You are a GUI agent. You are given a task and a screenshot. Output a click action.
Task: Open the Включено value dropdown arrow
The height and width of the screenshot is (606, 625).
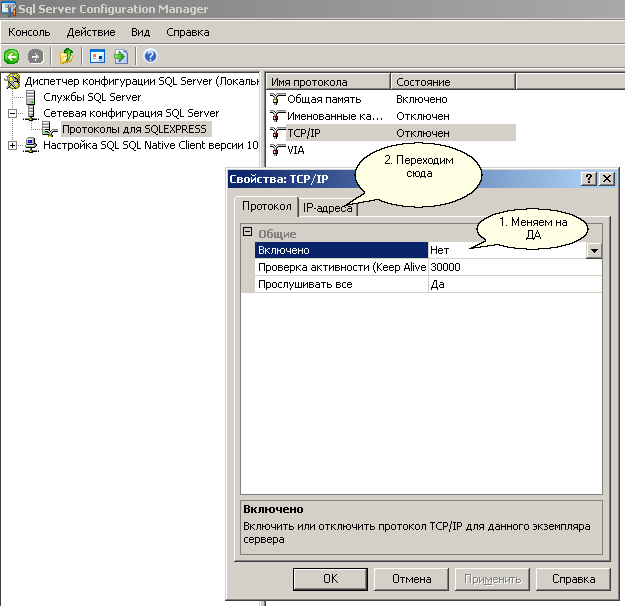pyautogui.click(x=594, y=251)
